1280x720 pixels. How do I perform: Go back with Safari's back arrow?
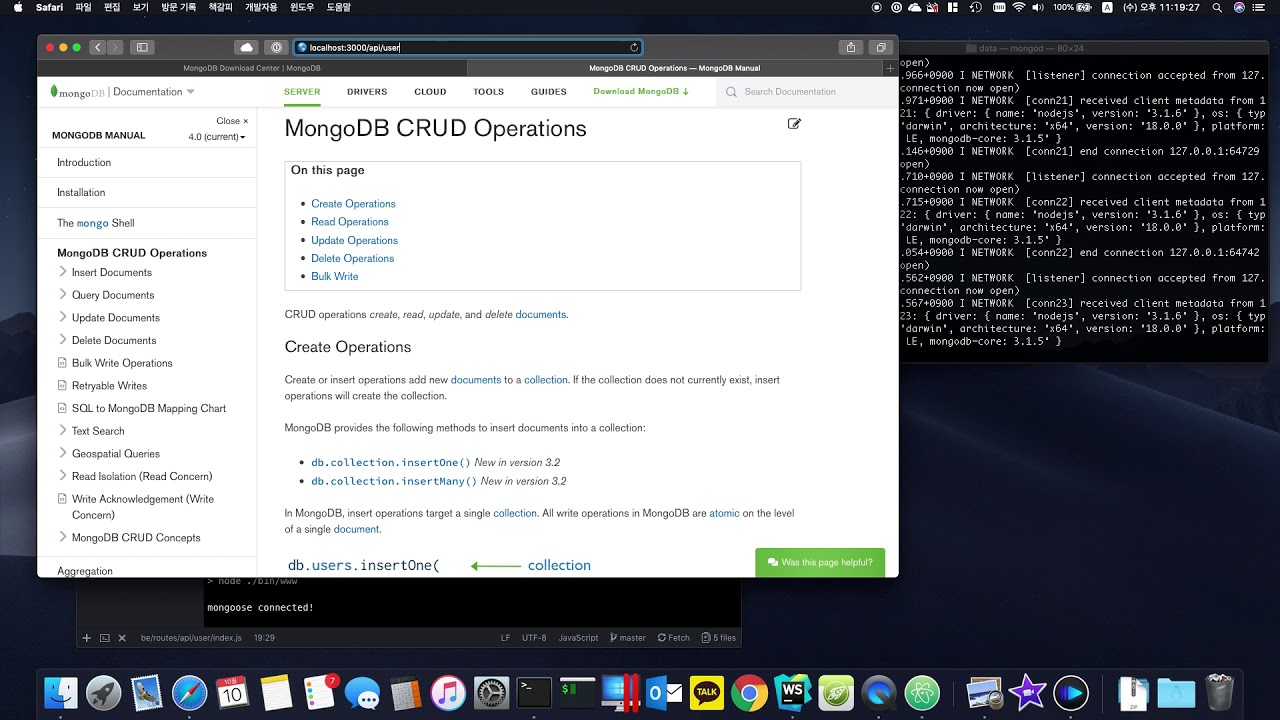tap(97, 47)
